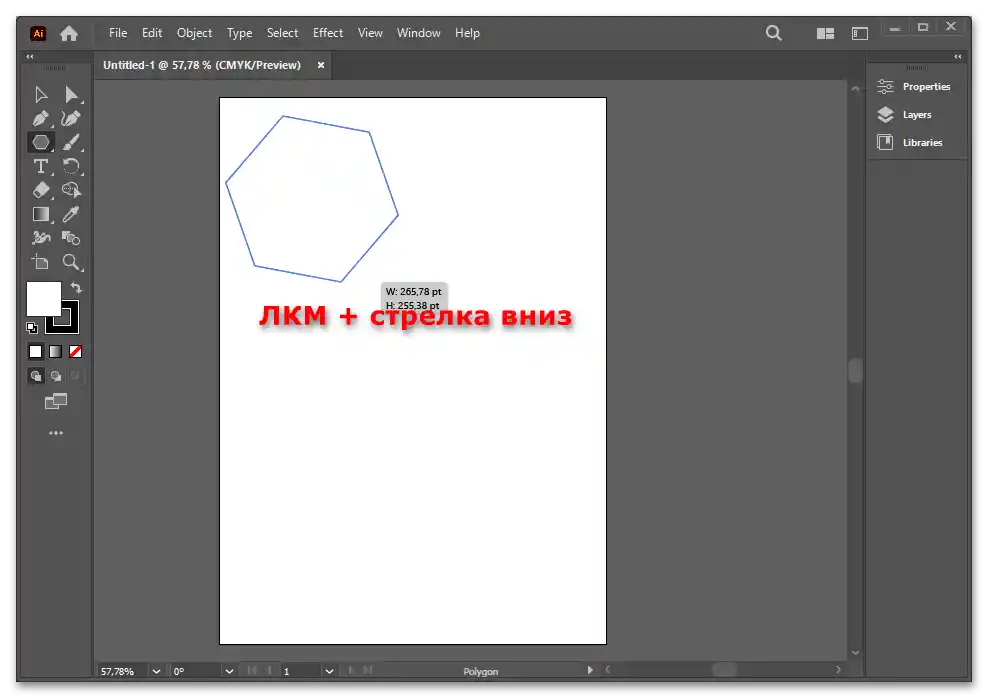Select the Paintbrush tool
Viewport: 988px width, 698px height.
[x=71, y=142]
